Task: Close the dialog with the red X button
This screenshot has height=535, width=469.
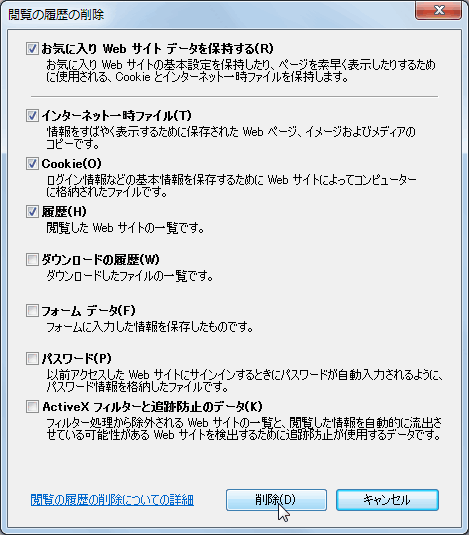Action: (x=439, y=10)
